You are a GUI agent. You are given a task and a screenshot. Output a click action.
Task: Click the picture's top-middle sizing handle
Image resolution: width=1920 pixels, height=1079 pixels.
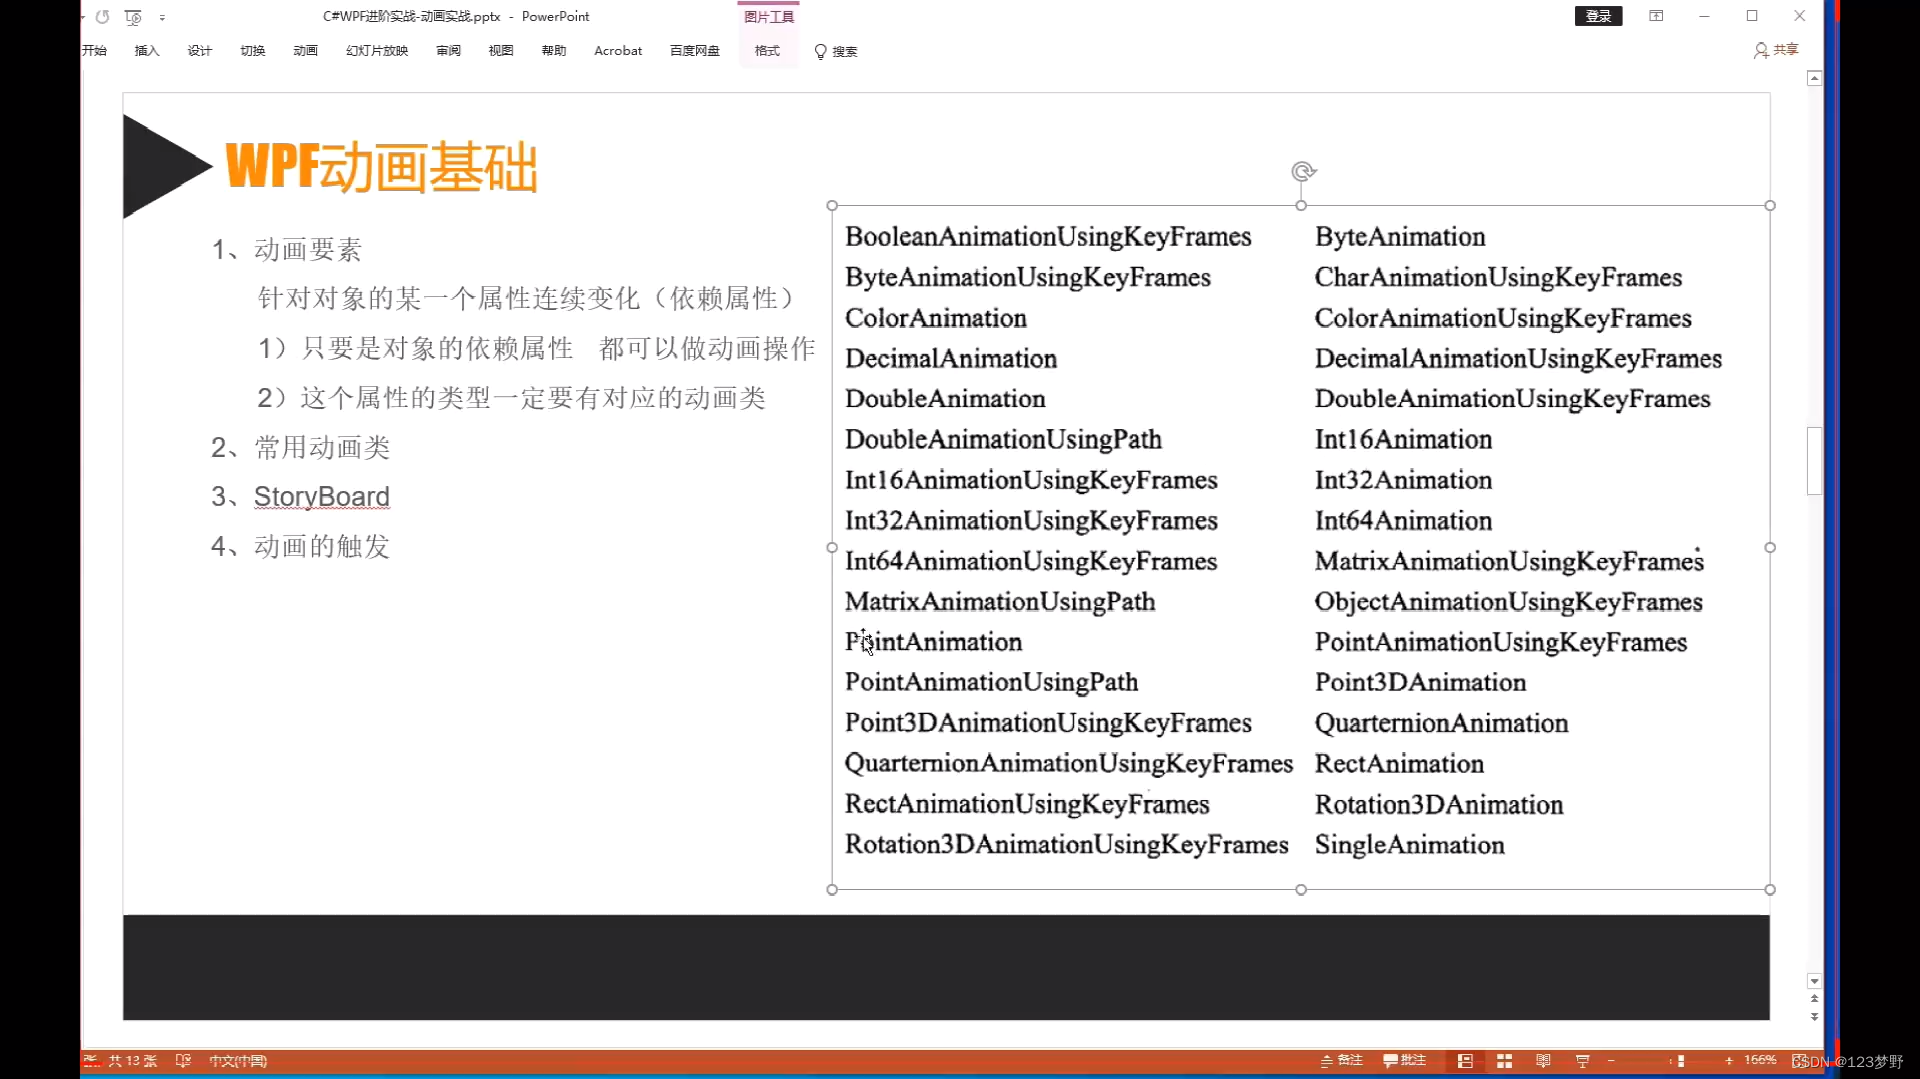1301,206
